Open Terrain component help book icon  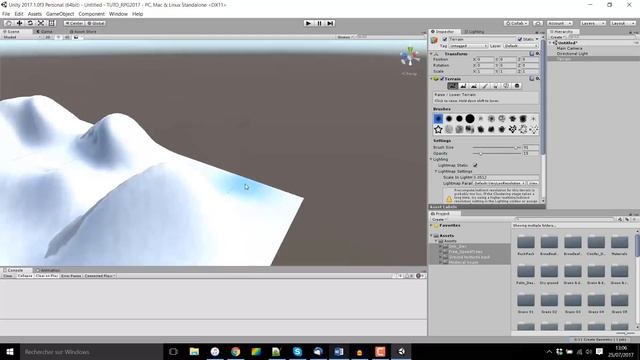(532, 78)
